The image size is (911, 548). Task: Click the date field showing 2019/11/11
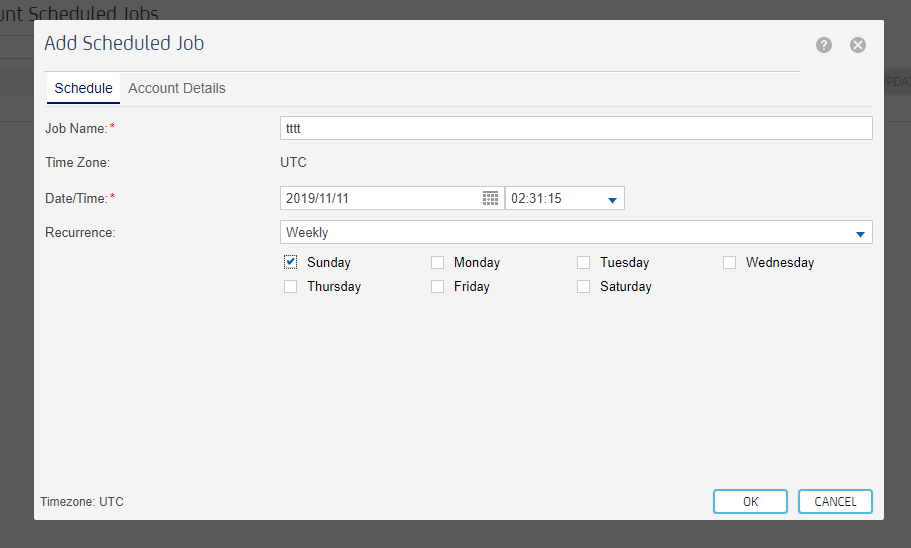380,198
